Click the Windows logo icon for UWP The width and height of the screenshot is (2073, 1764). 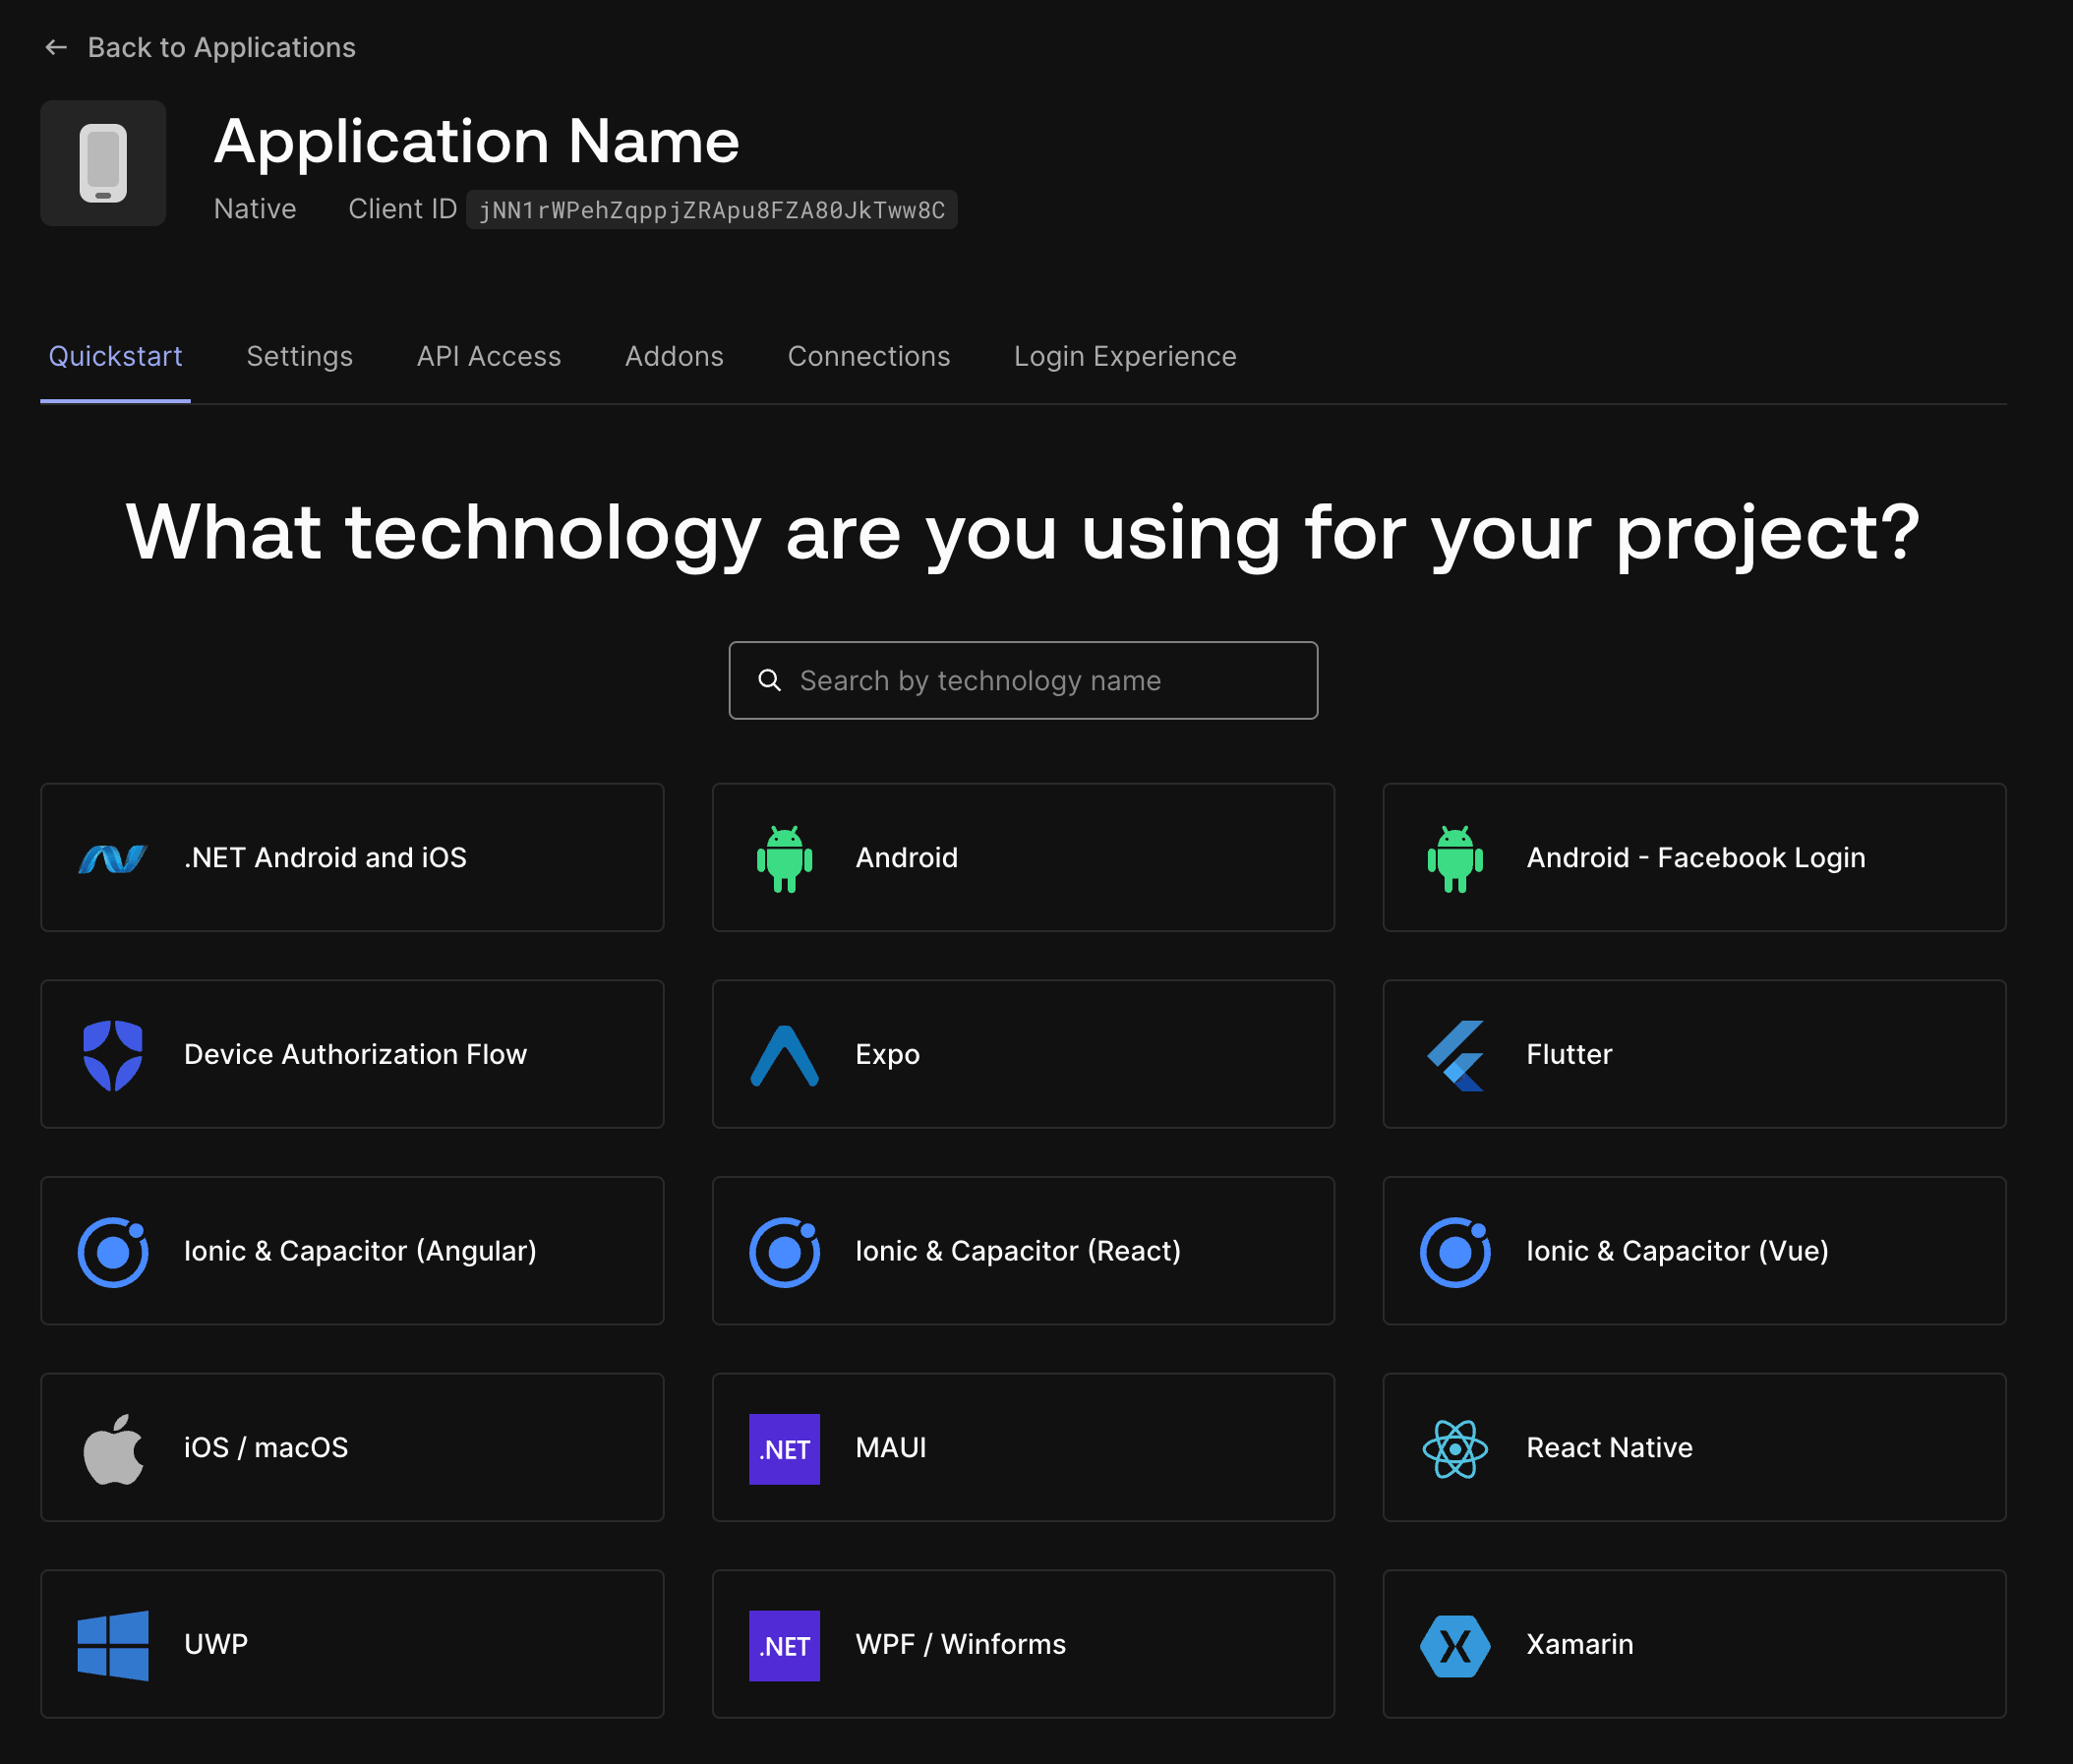tap(113, 1646)
